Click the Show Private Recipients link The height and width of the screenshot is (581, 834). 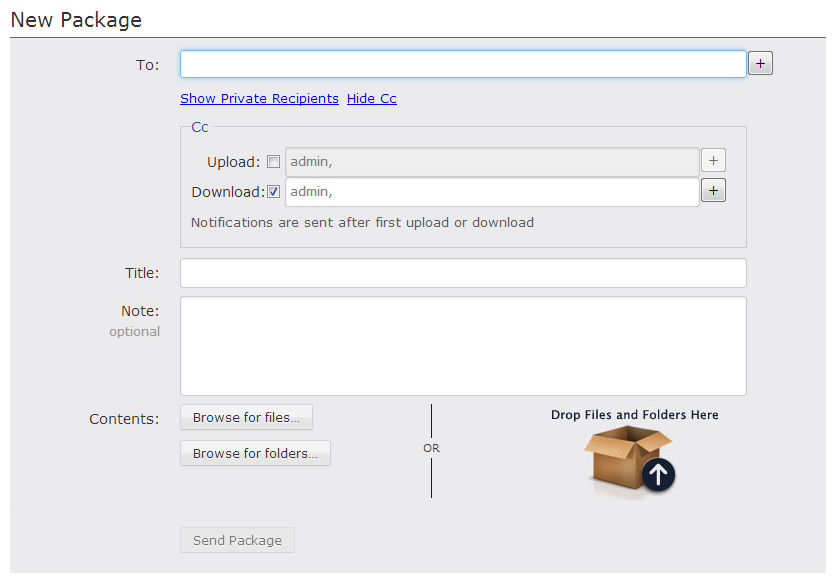click(x=259, y=98)
